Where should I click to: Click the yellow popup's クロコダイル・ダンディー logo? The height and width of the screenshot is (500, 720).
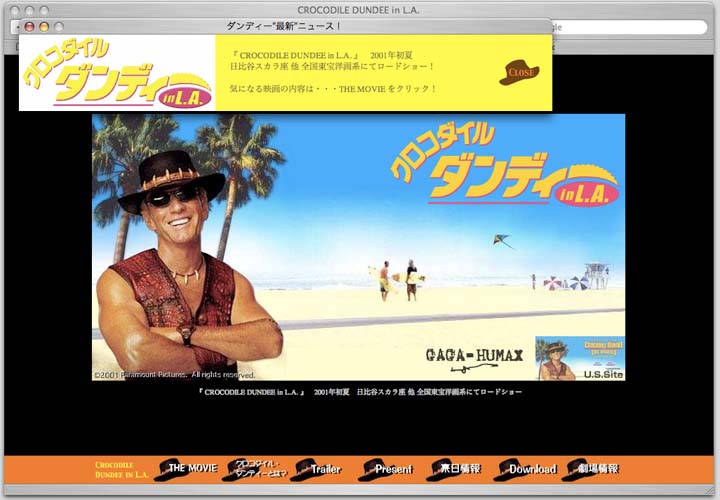point(117,74)
